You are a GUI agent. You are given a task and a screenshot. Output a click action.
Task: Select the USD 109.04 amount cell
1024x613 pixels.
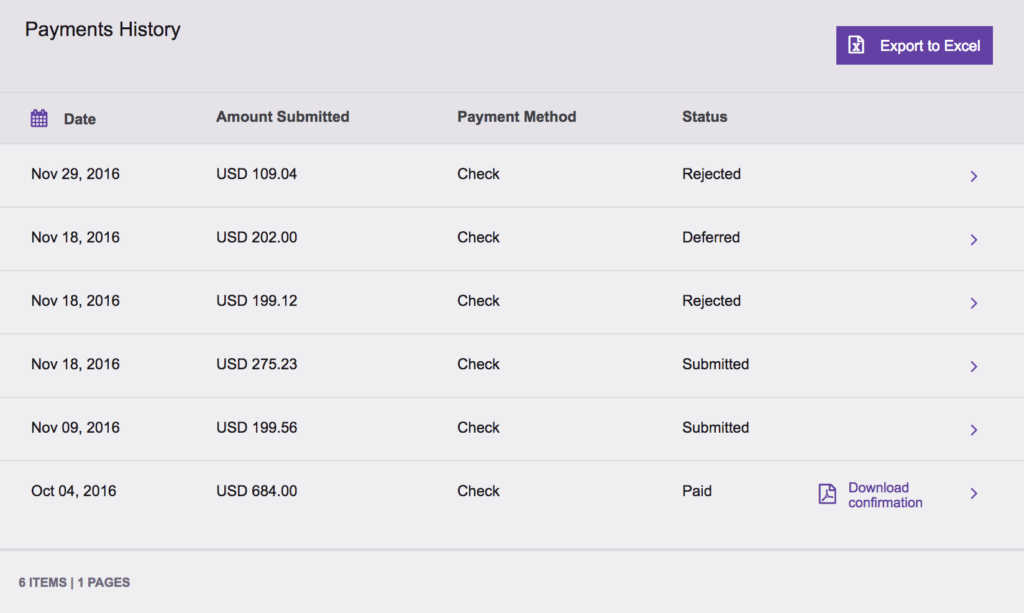(256, 174)
